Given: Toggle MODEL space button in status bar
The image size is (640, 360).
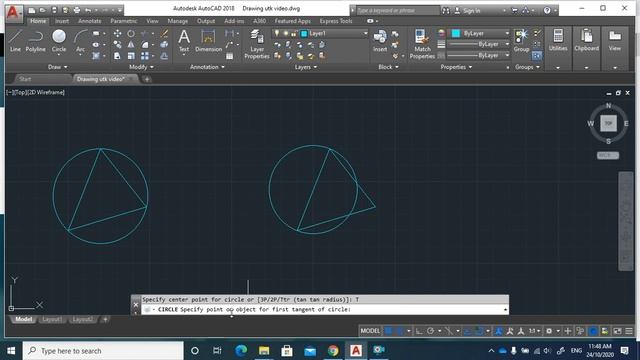Looking at the screenshot, I should pyautogui.click(x=370, y=331).
